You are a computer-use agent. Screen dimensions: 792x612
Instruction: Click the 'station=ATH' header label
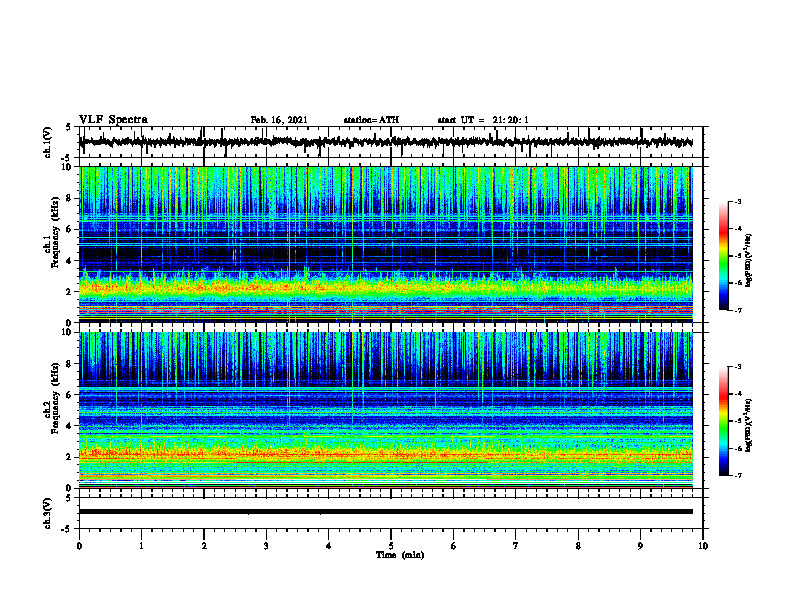(x=371, y=120)
